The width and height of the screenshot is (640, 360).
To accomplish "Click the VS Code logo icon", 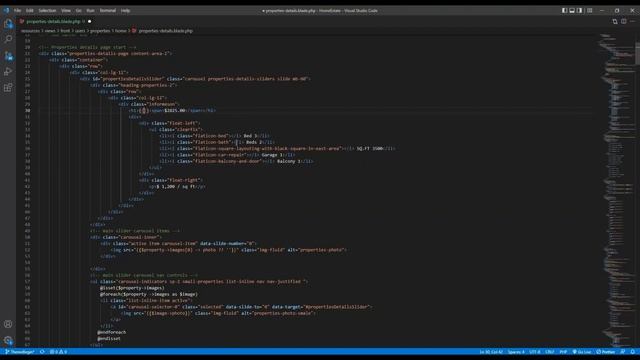I will point(6,10).
